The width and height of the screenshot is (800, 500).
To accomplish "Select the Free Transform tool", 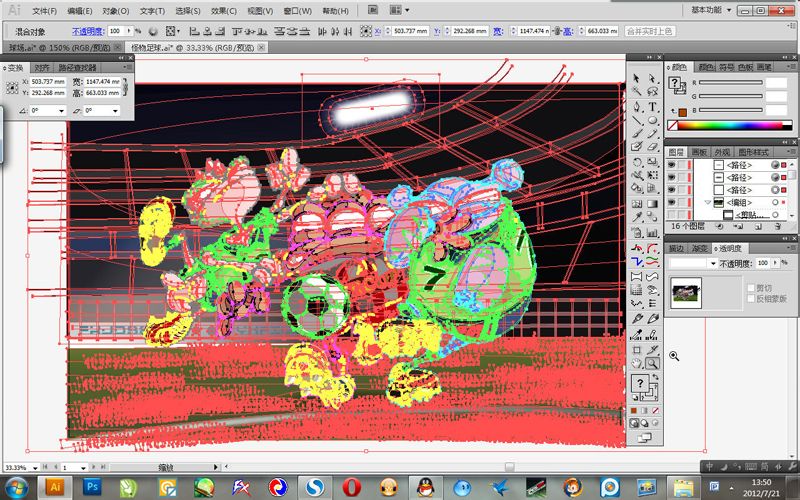I will pyautogui.click(x=652, y=175).
